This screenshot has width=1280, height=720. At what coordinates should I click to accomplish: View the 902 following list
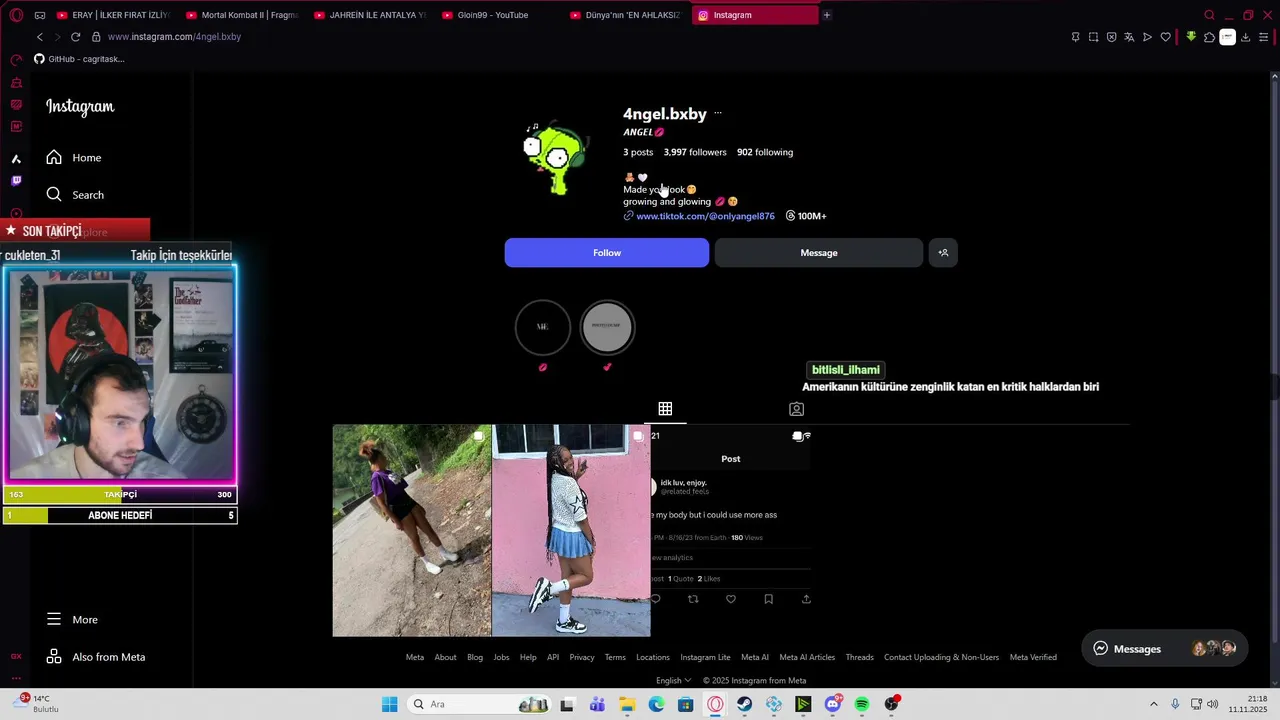(x=765, y=152)
